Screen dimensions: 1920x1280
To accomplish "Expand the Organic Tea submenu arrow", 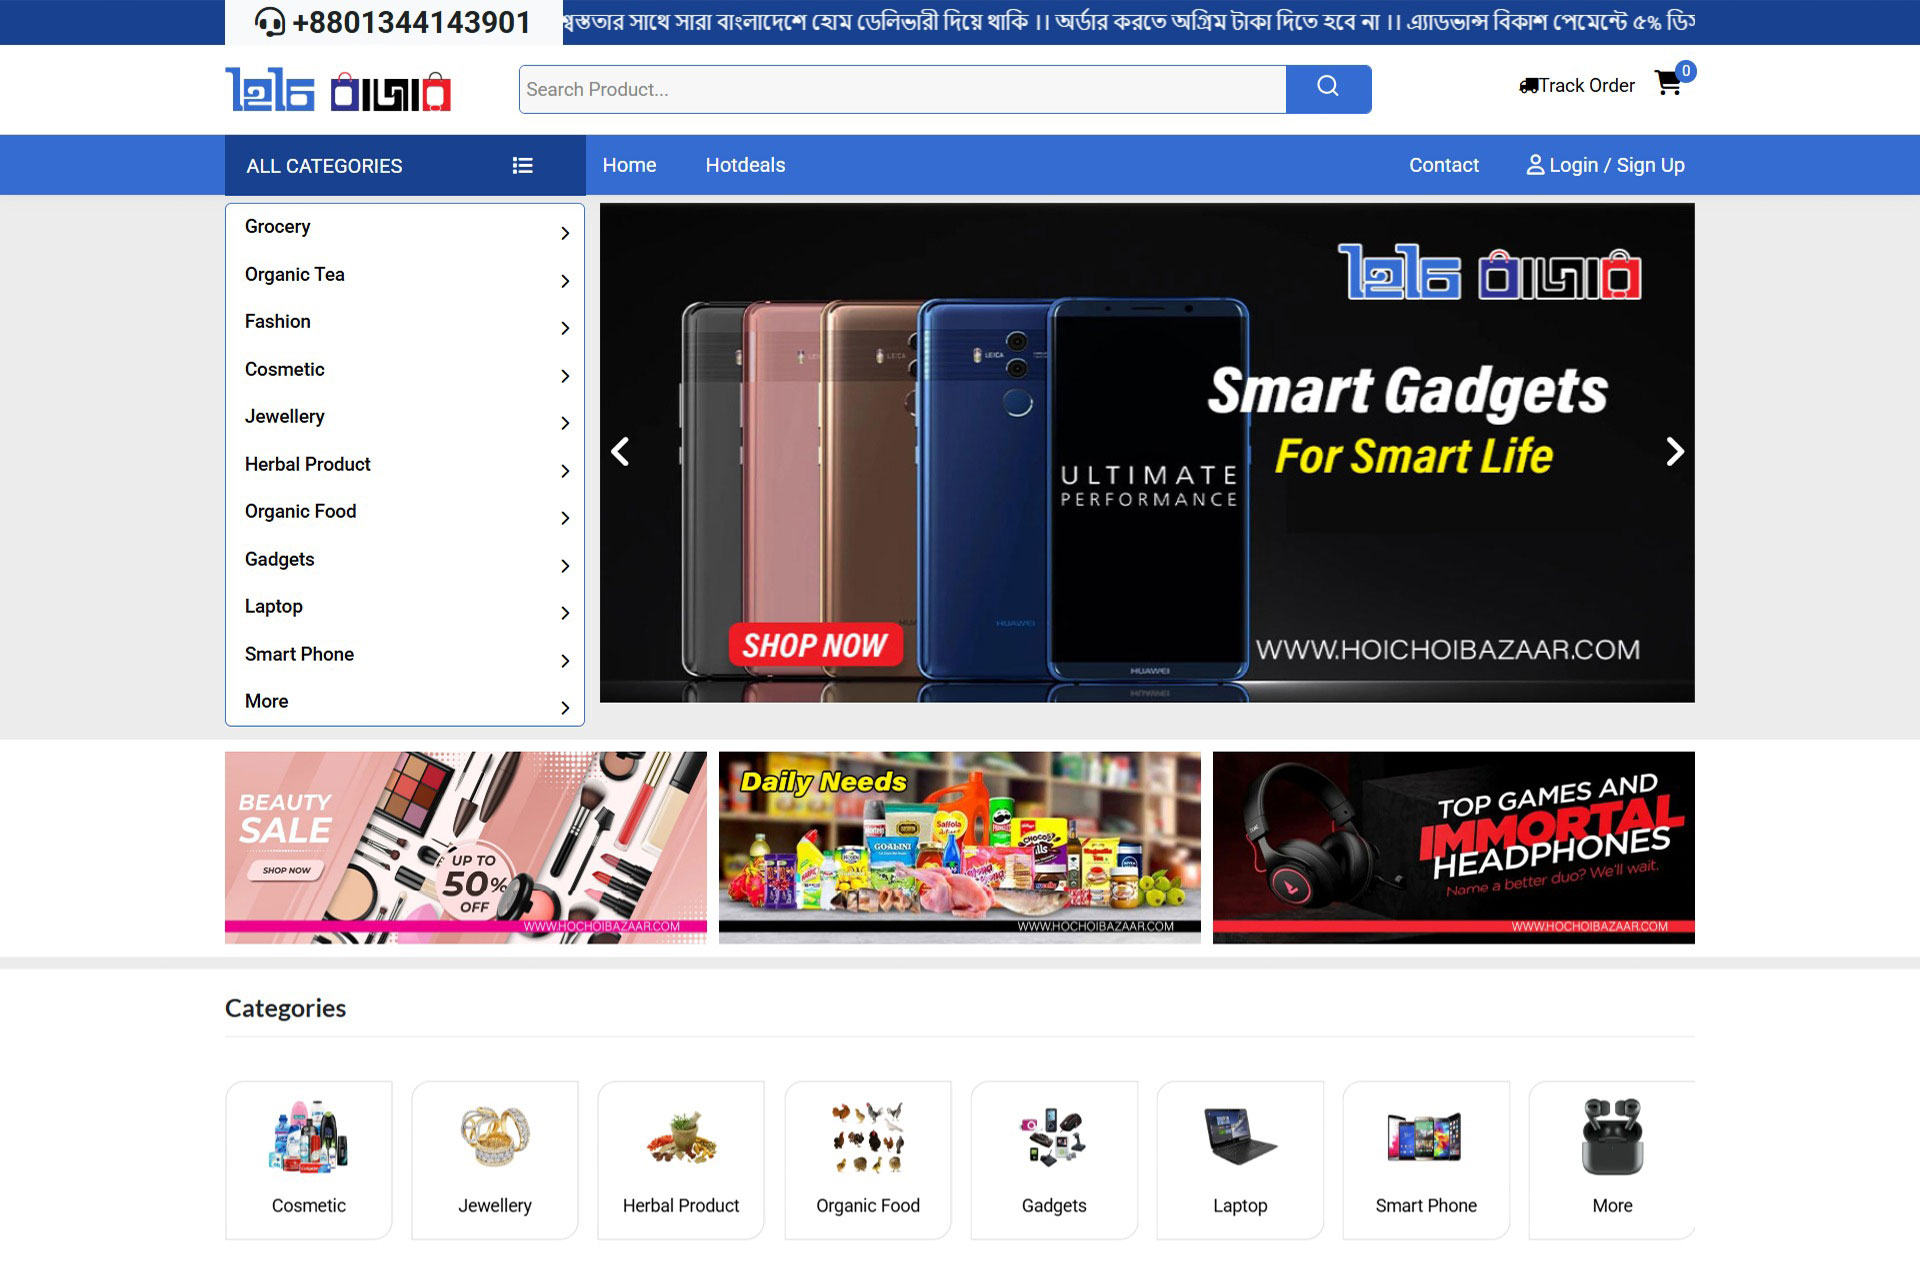I will 565,281.
